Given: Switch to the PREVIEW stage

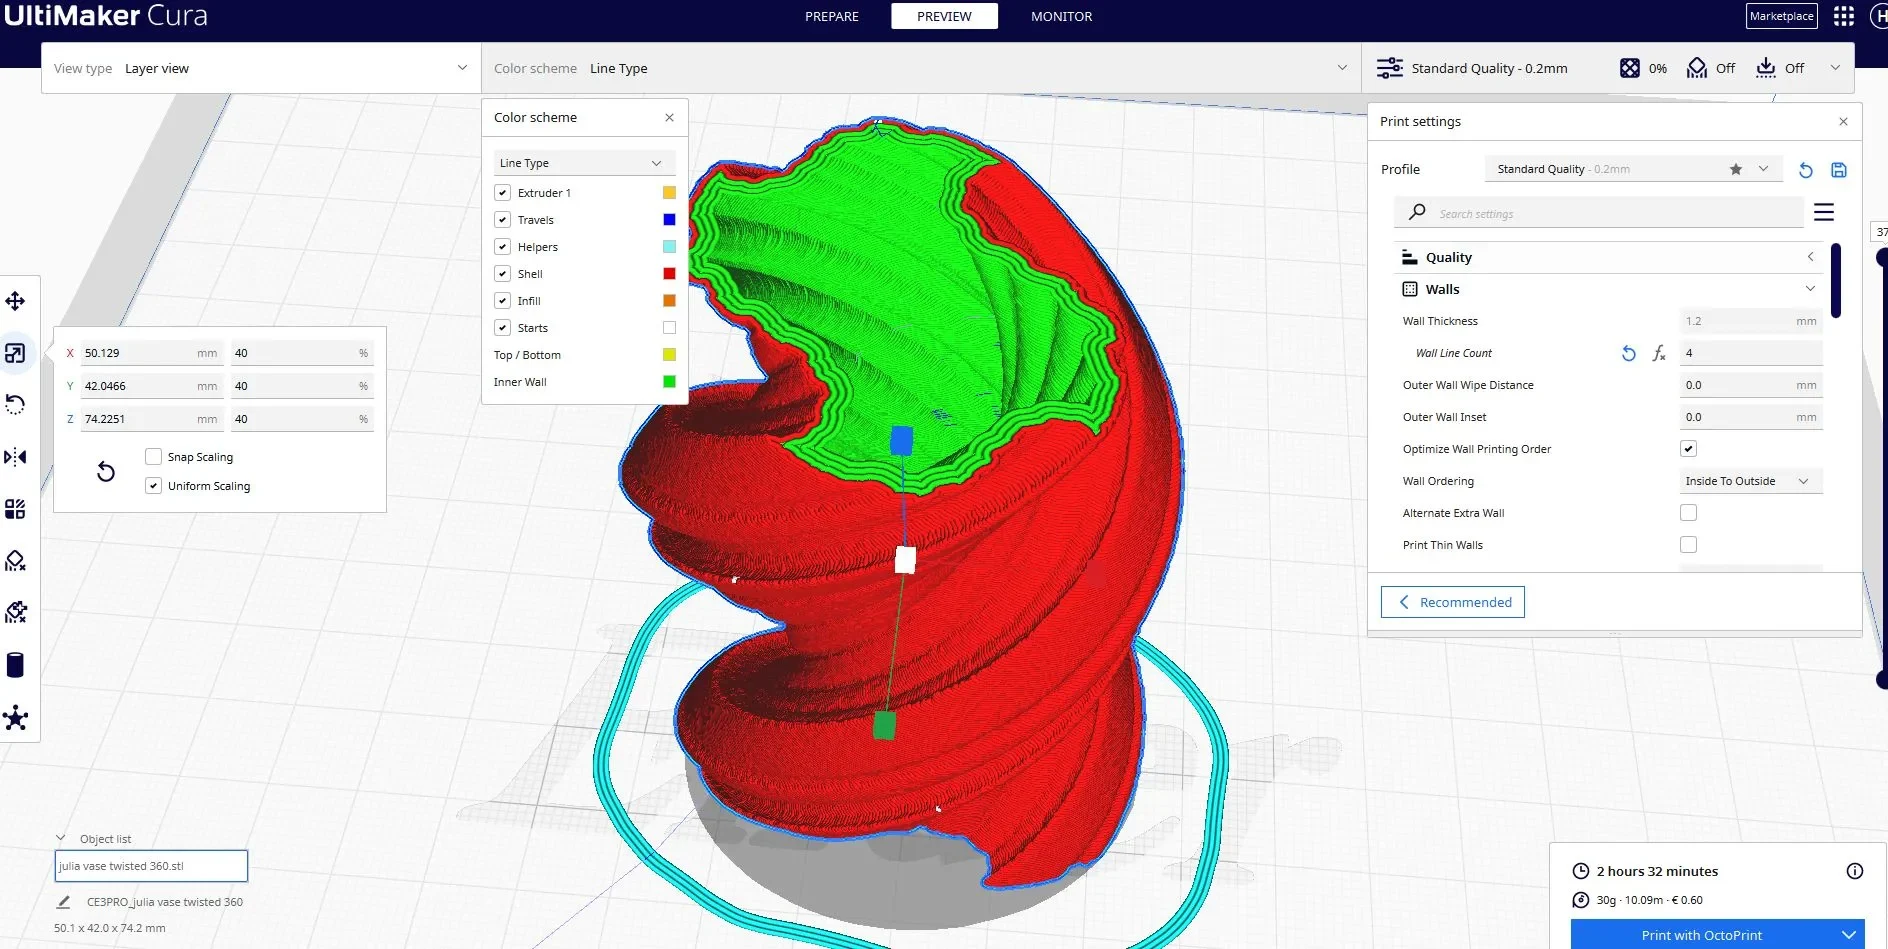Looking at the screenshot, I should pos(944,16).
